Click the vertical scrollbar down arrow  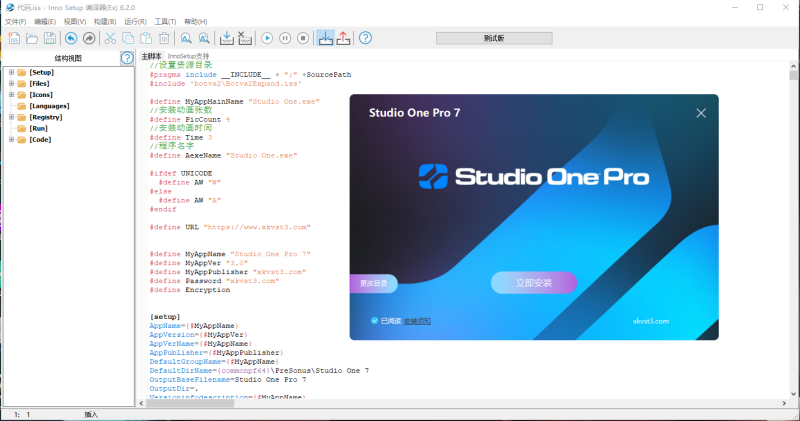click(x=793, y=394)
